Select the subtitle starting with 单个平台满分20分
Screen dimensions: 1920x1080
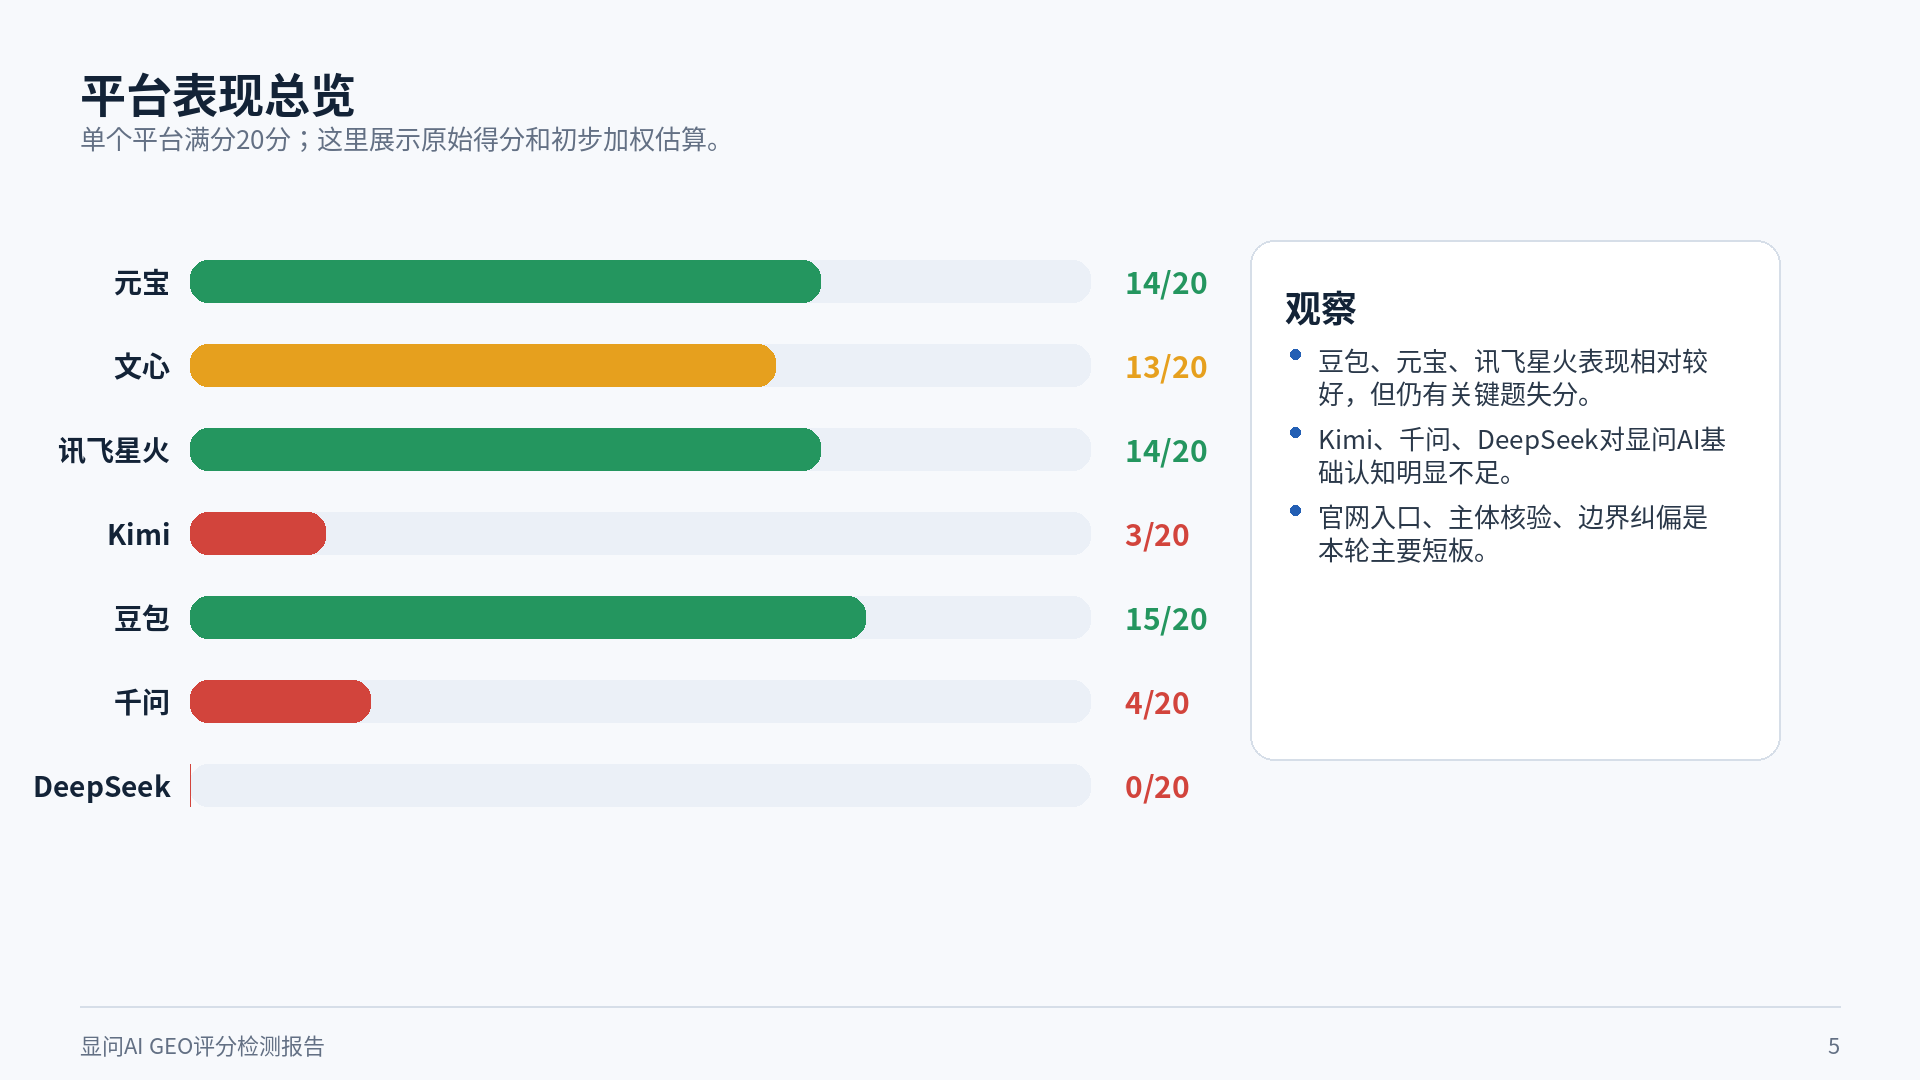(x=402, y=139)
